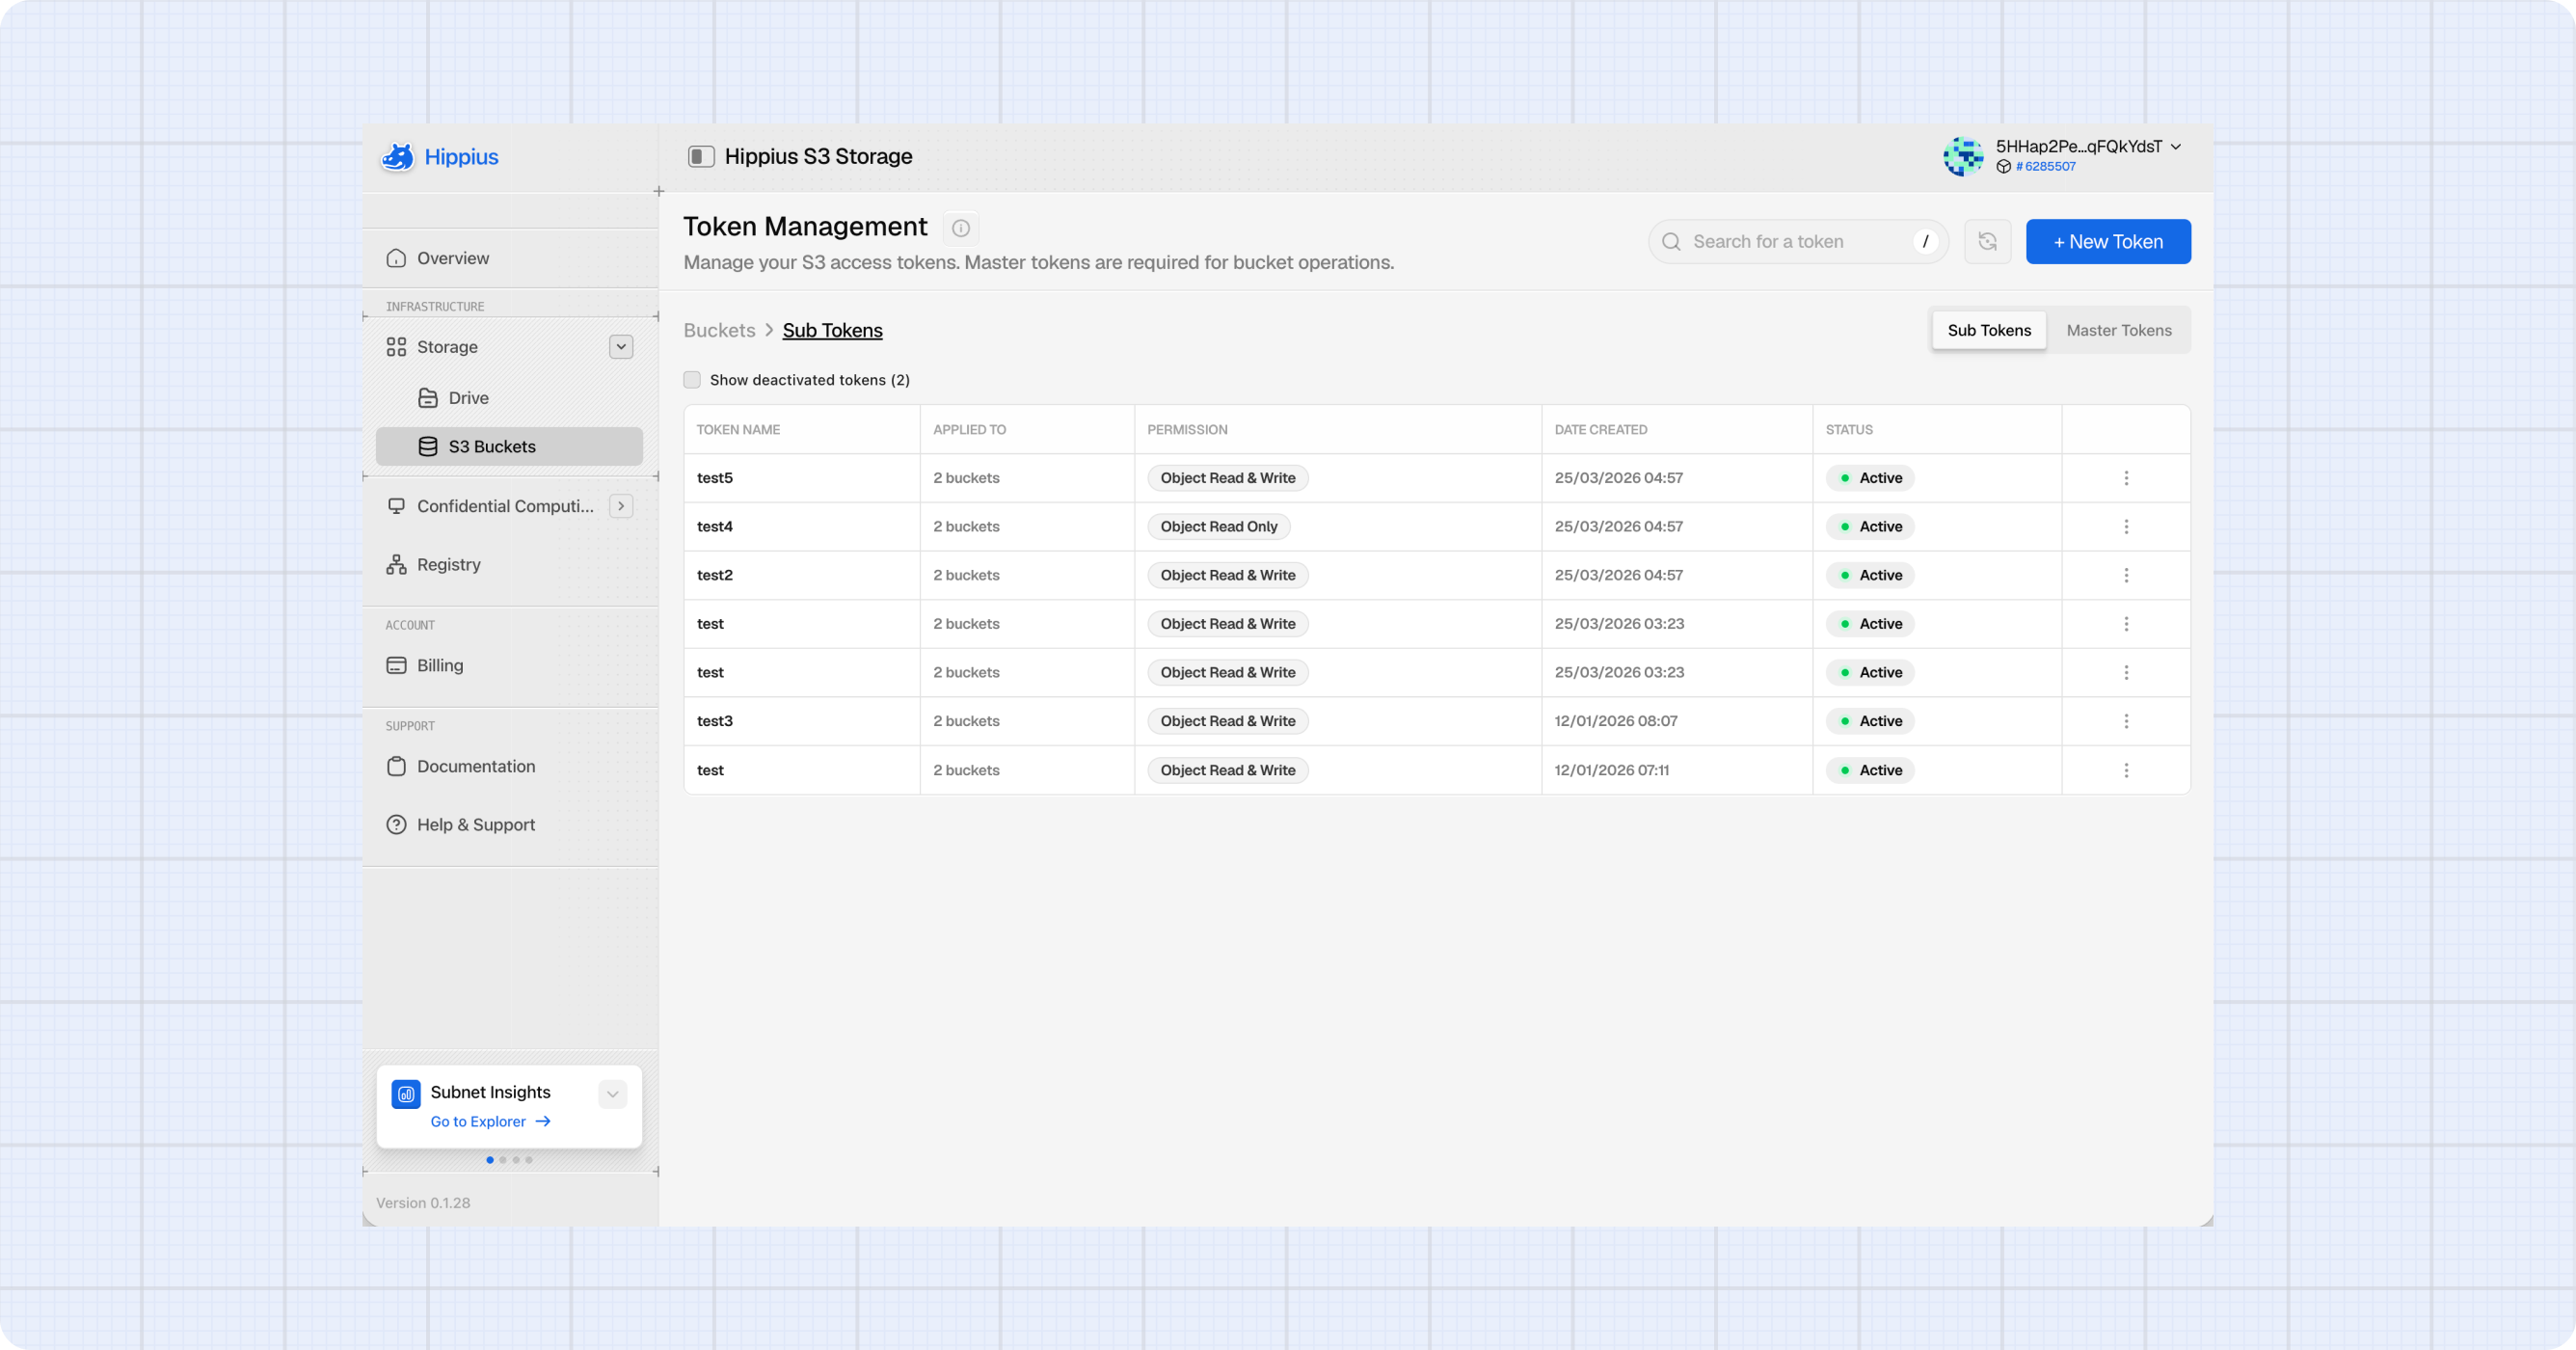
Task: Click the Documentation clipboard icon
Action: click(396, 767)
